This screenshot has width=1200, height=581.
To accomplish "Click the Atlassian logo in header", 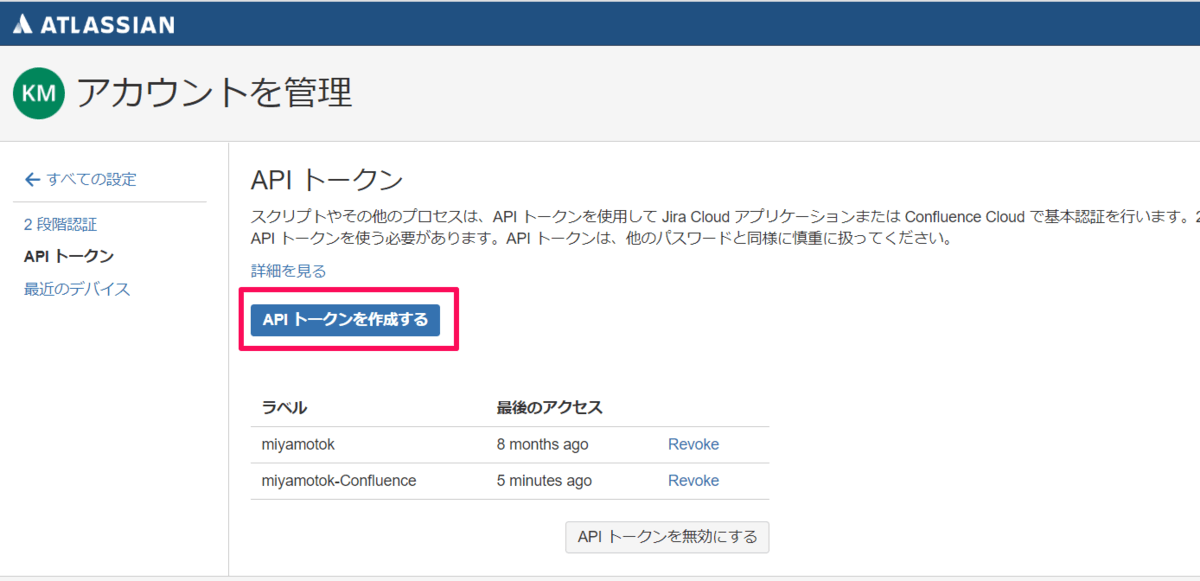I will 94,24.
